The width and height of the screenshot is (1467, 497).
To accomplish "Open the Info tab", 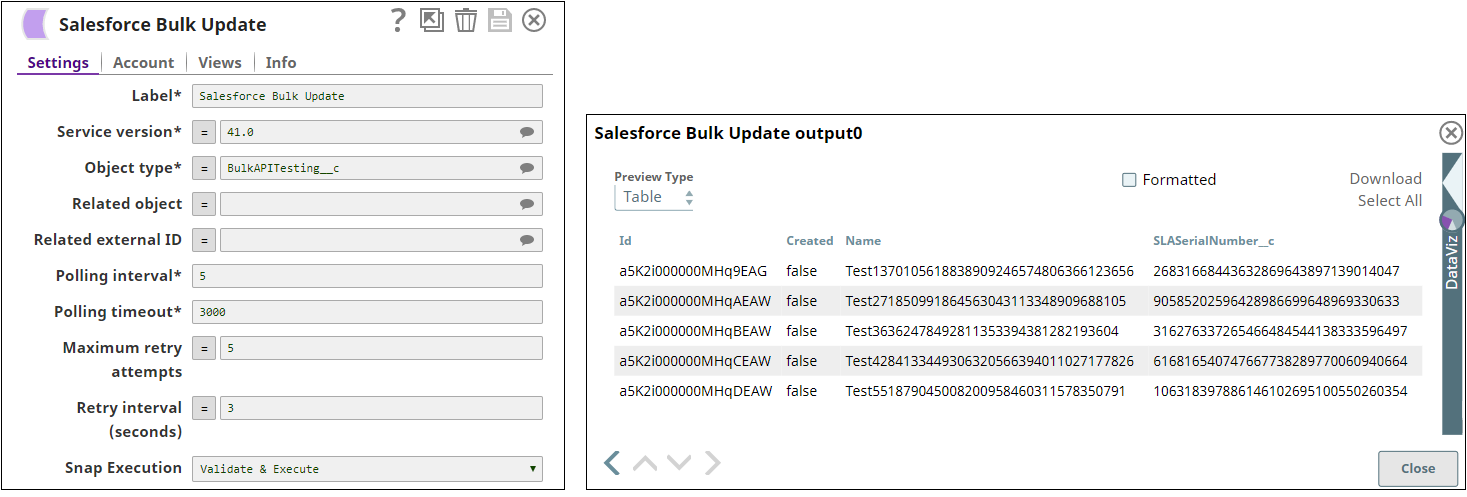I will 281,62.
